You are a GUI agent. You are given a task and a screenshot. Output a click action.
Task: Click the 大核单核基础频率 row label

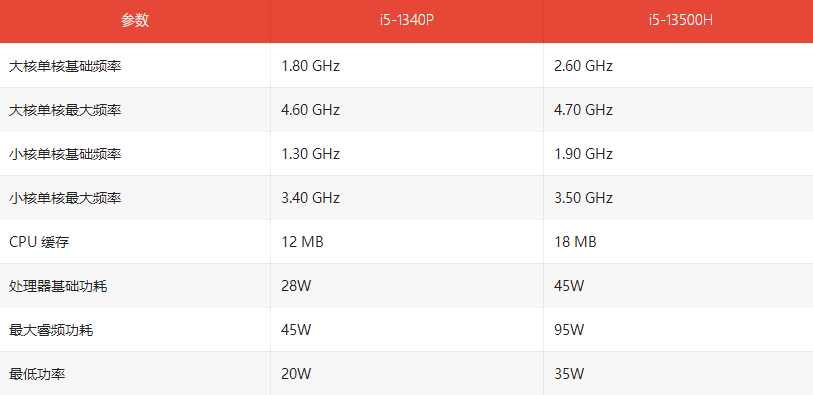[x=65, y=66]
